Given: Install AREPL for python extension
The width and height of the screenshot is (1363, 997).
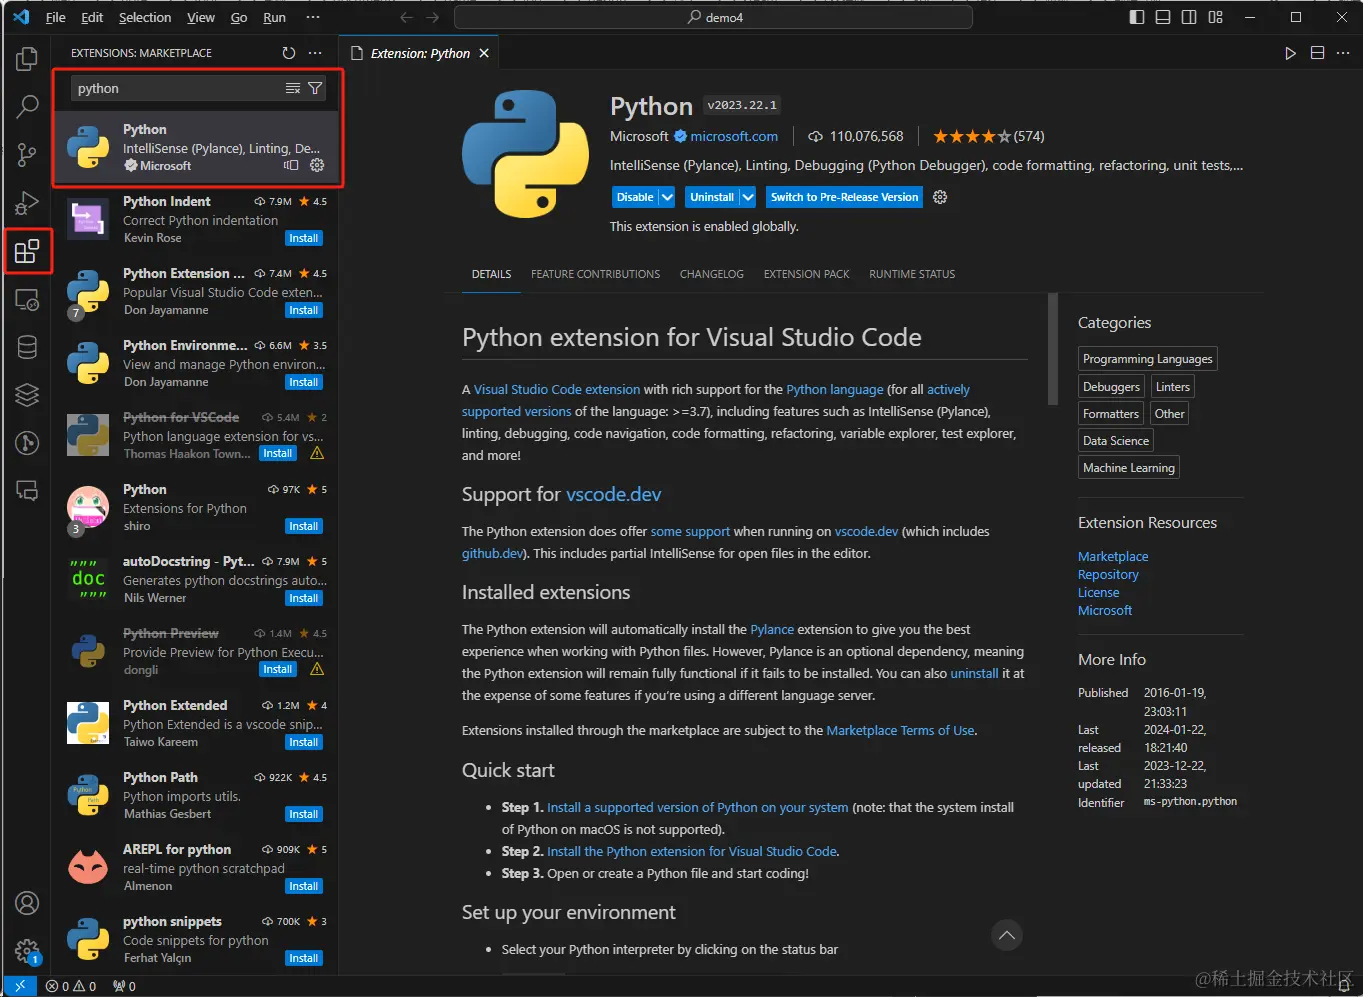Looking at the screenshot, I should pyautogui.click(x=304, y=886).
